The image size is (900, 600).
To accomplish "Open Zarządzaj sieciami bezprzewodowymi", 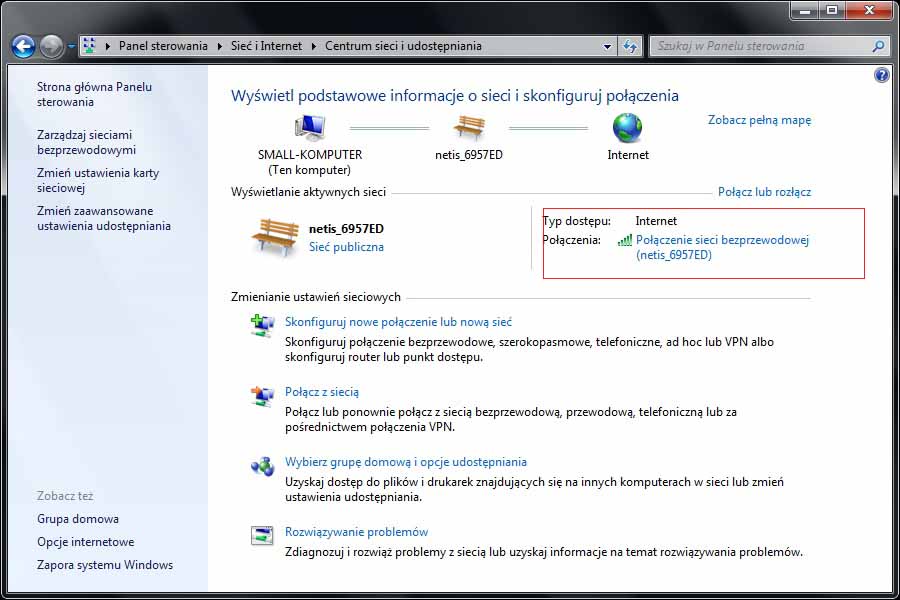I will pos(86,142).
